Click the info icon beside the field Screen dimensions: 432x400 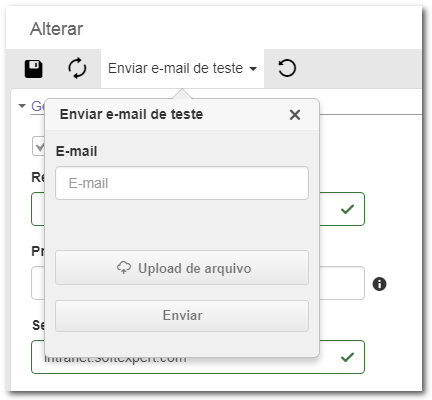coord(379,284)
